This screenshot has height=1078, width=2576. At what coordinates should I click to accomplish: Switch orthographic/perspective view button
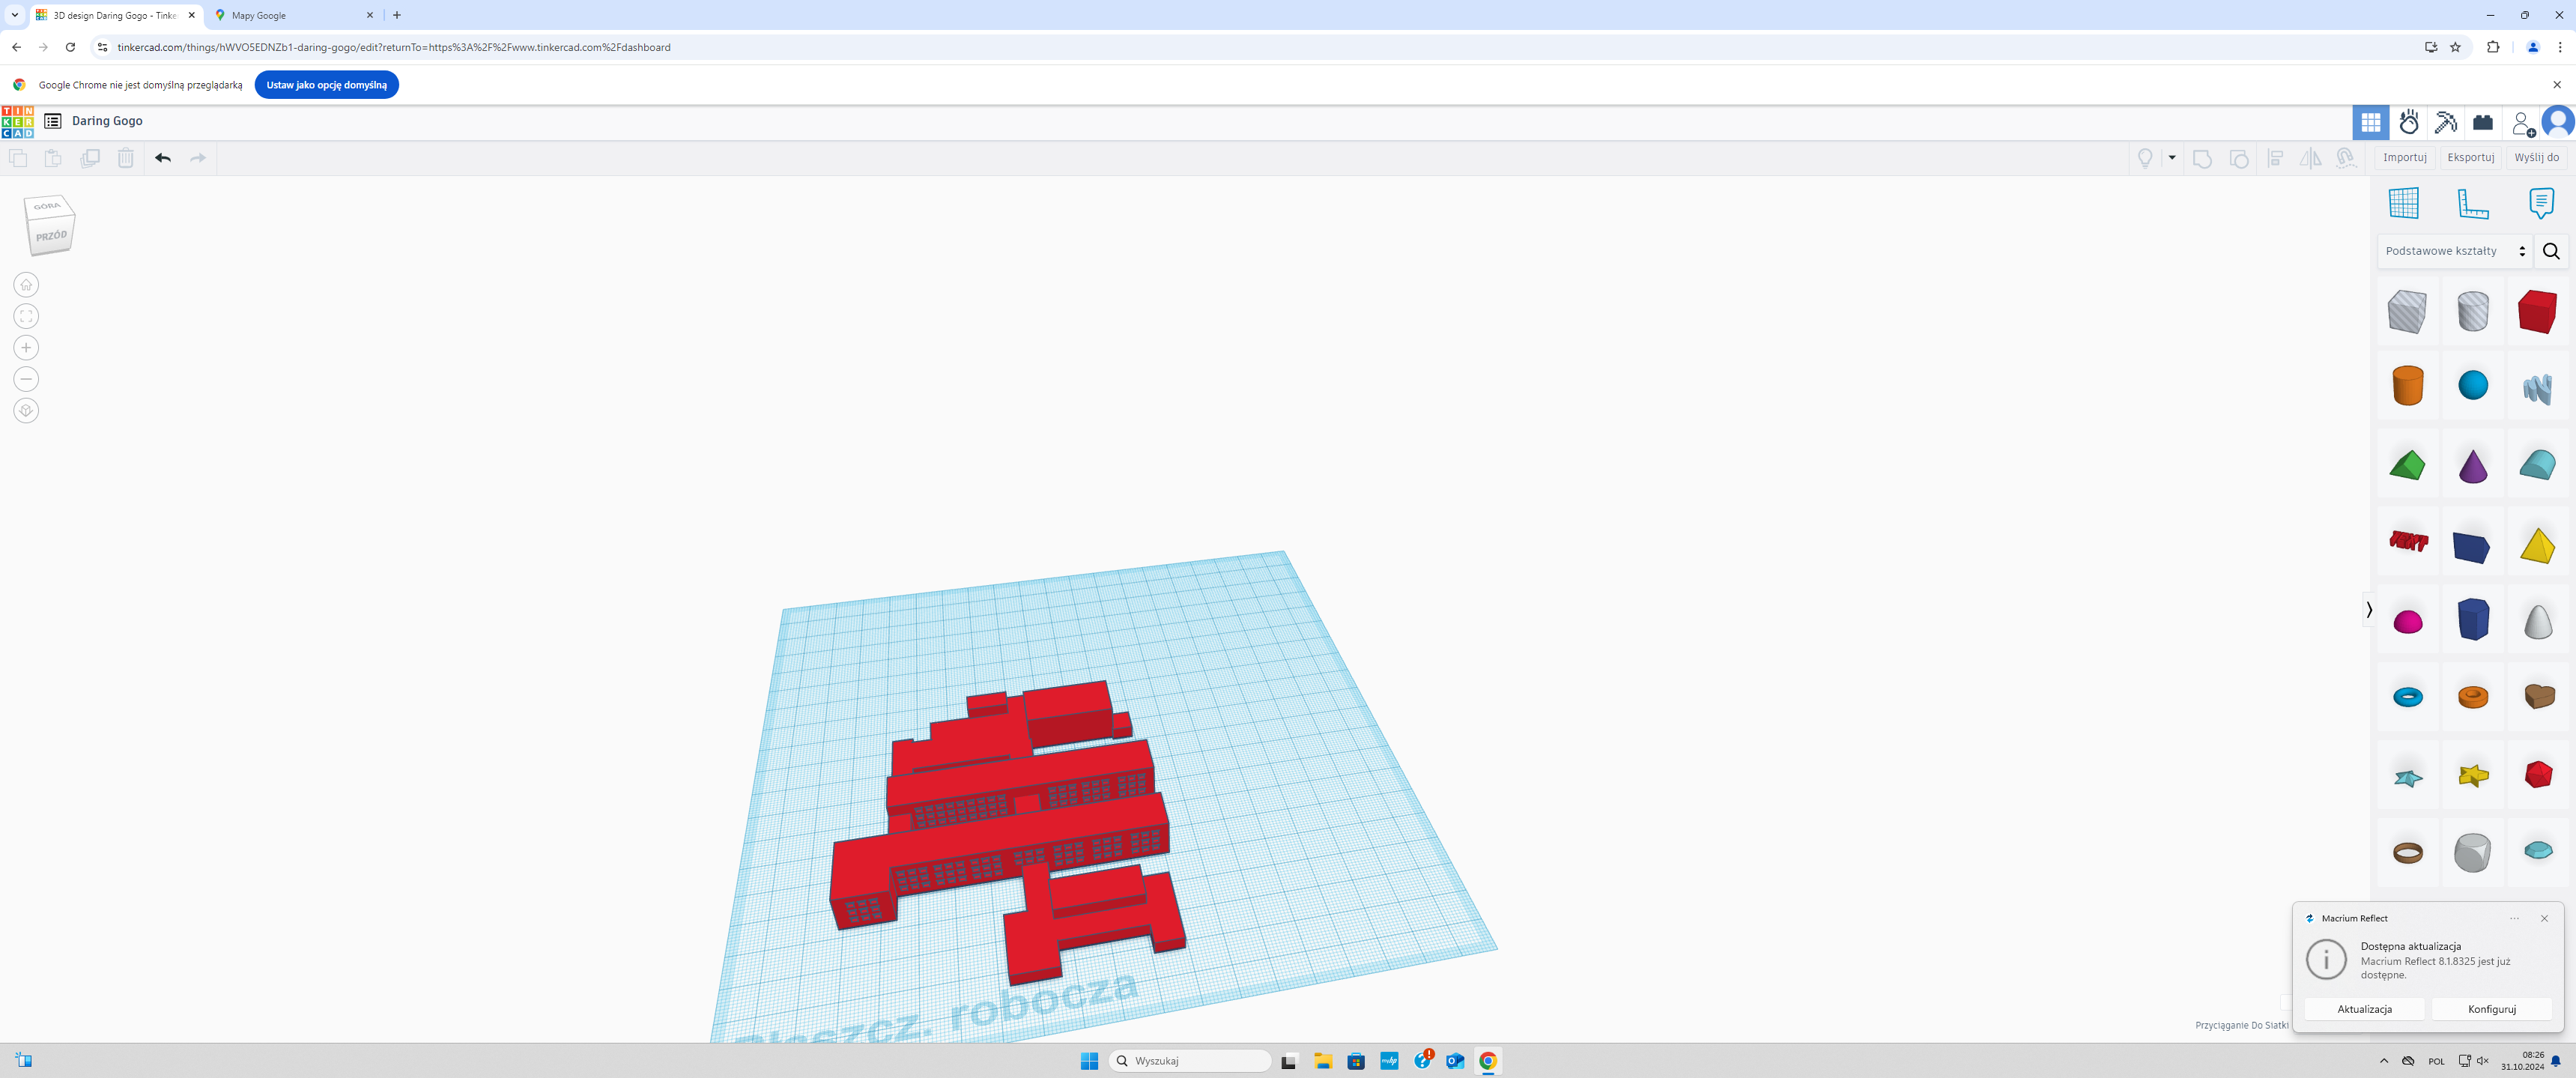tap(26, 411)
